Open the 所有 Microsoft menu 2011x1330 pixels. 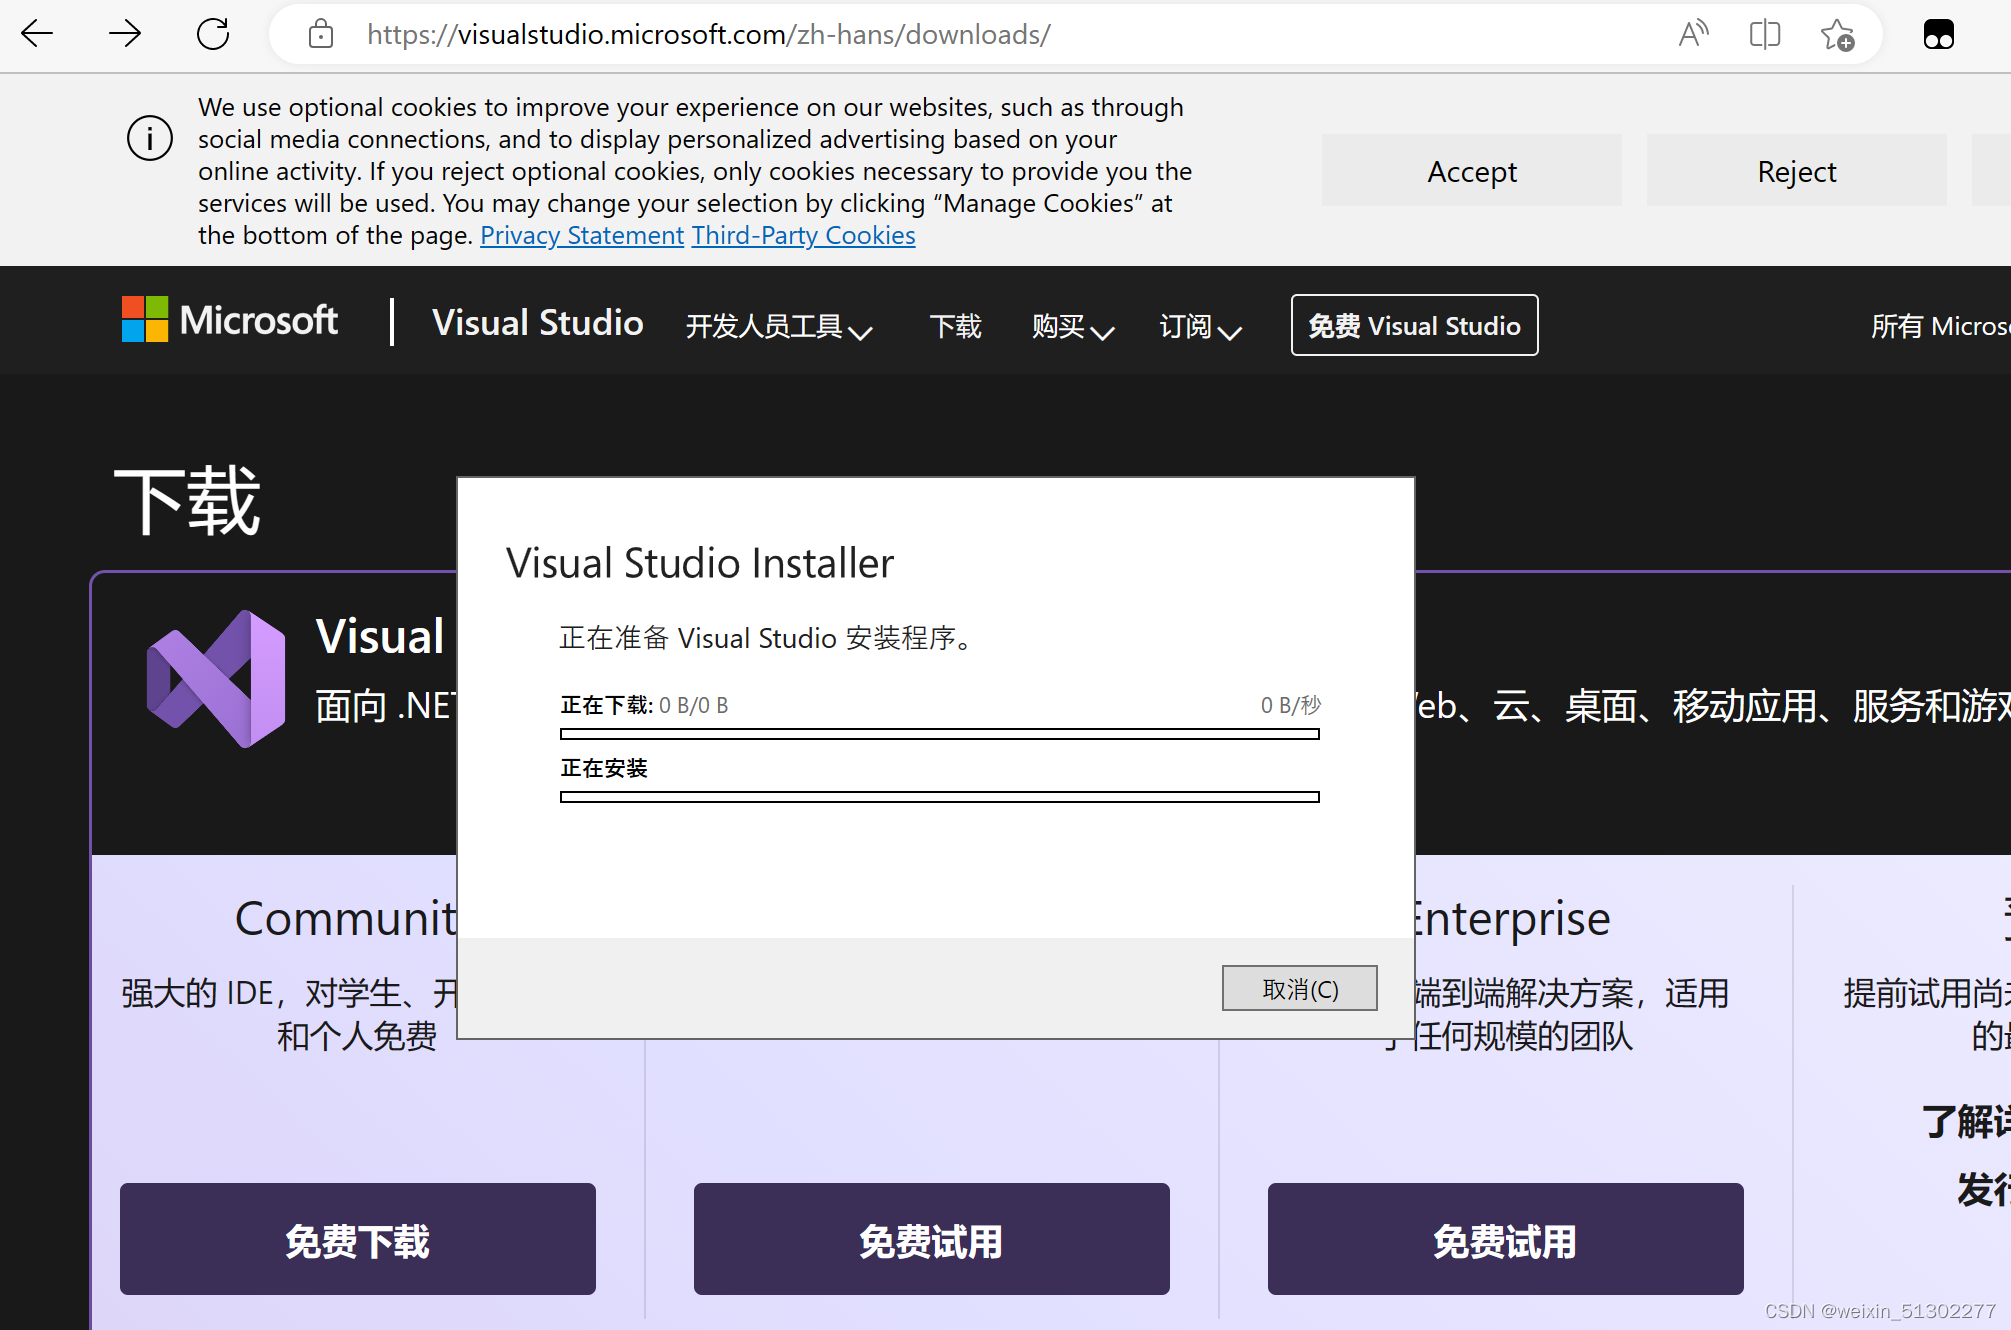click(1940, 325)
